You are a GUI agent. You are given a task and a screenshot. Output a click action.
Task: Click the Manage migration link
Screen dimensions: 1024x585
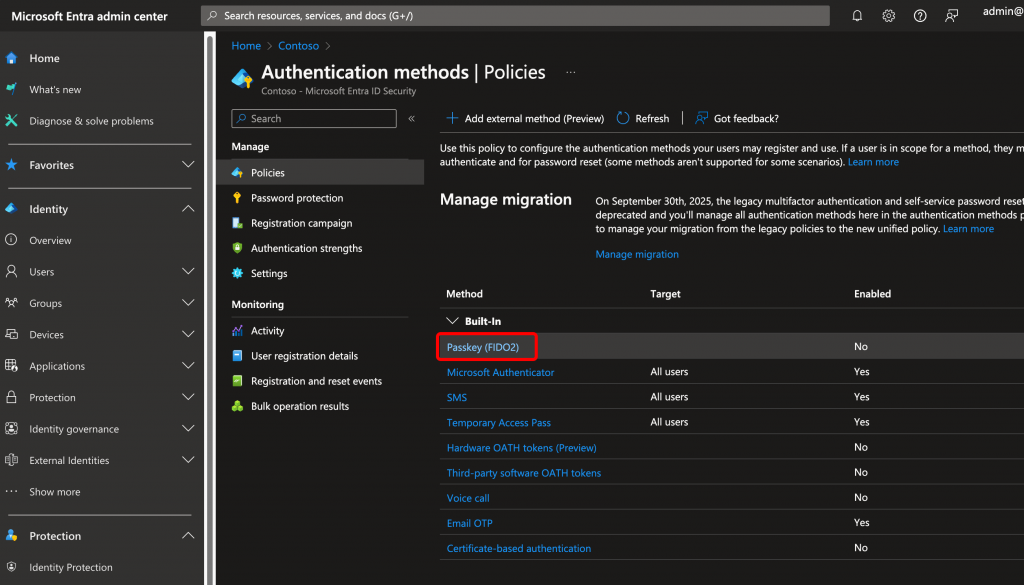[637, 254]
